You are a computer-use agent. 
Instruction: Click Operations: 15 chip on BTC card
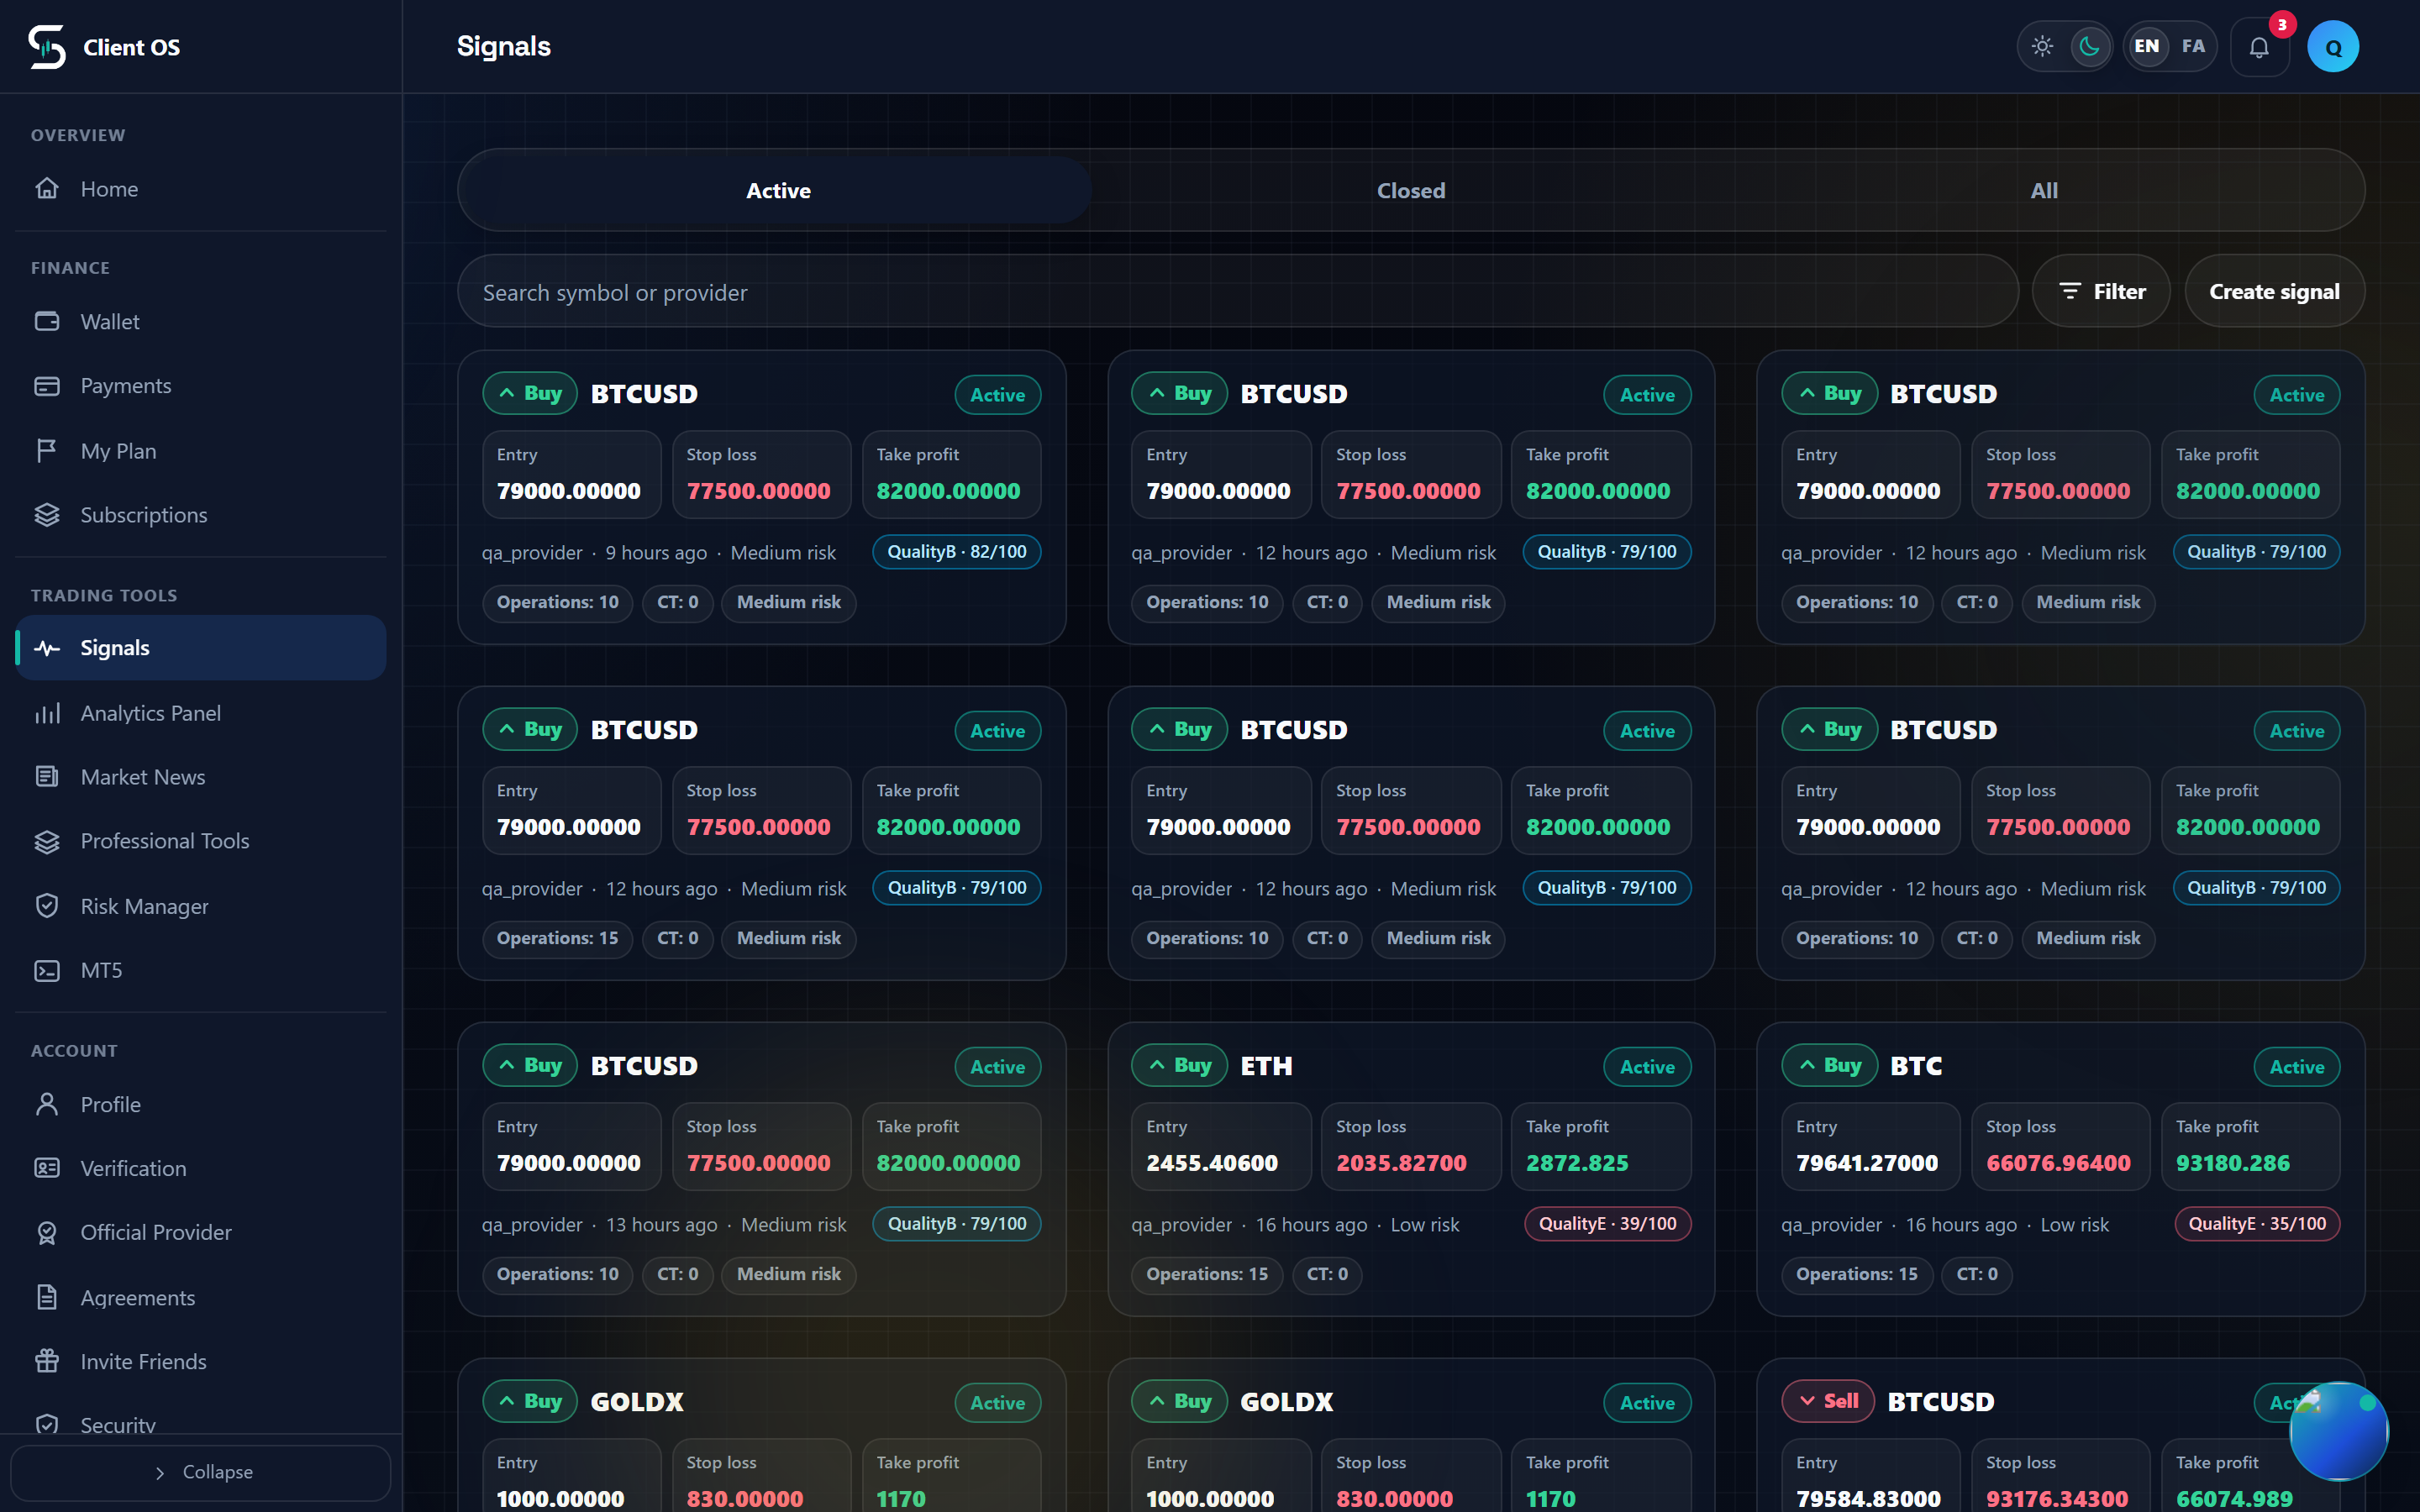pos(1857,1274)
